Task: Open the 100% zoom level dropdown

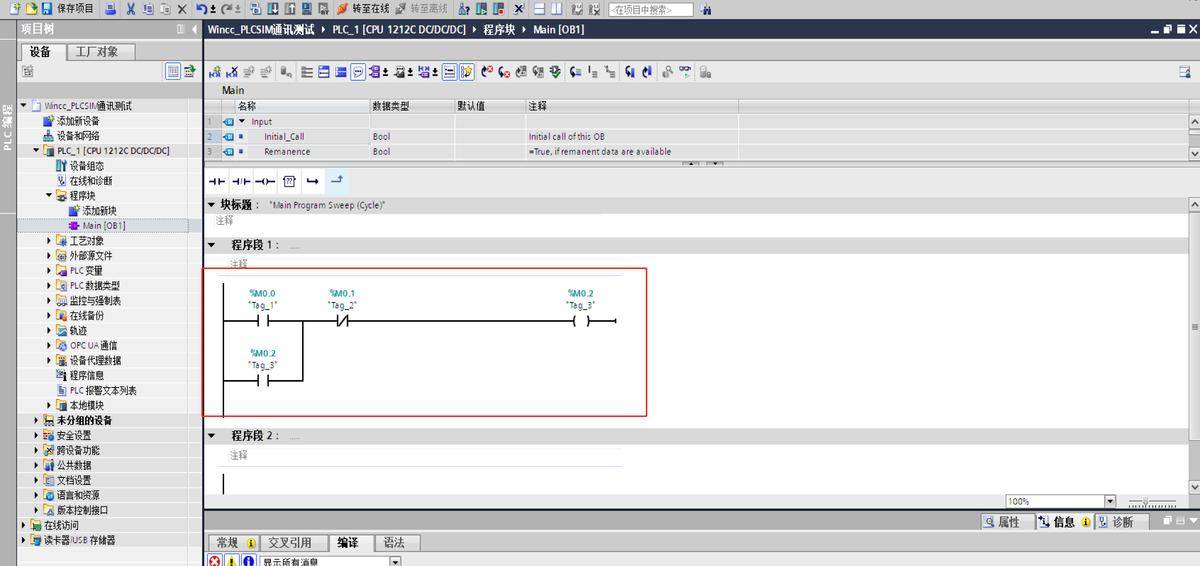Action: point(1110,501)
